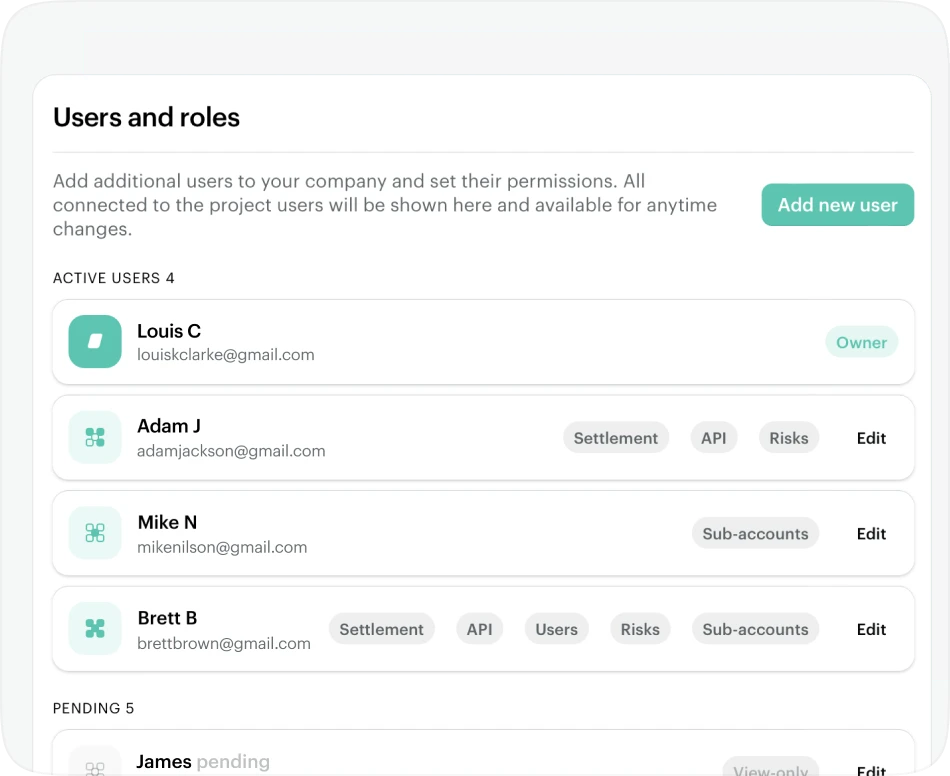Click Brett B's avatar icon
Viewport: 950px width, 776px height.
[95, 628]
